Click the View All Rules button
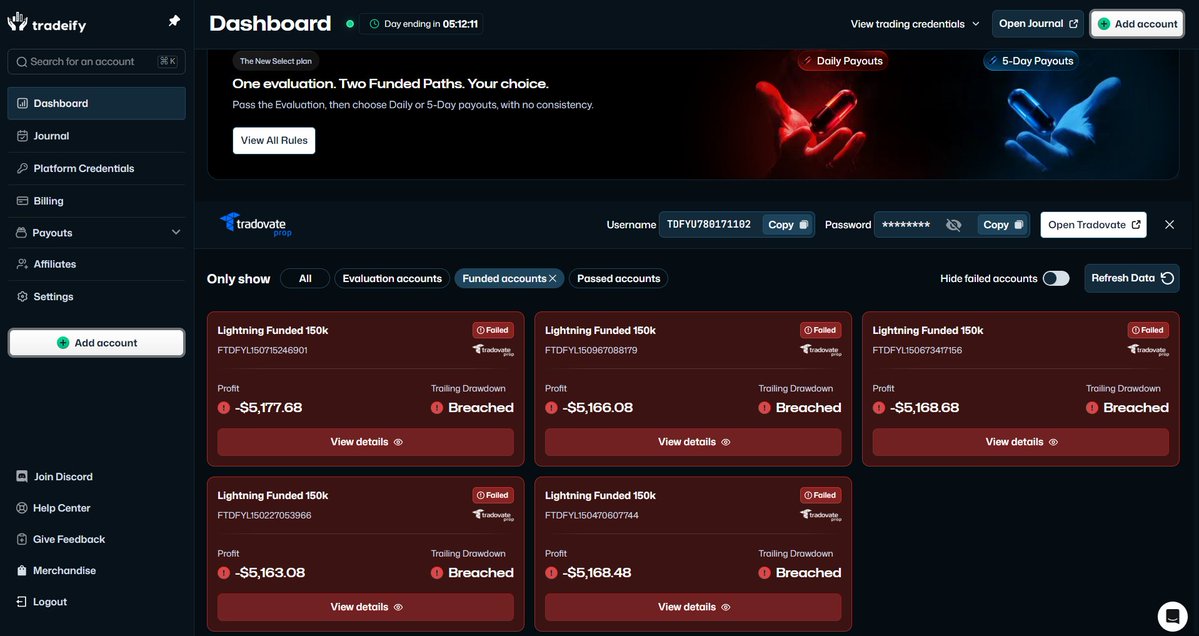1199x636 pixels. click(x=274, y=141)
